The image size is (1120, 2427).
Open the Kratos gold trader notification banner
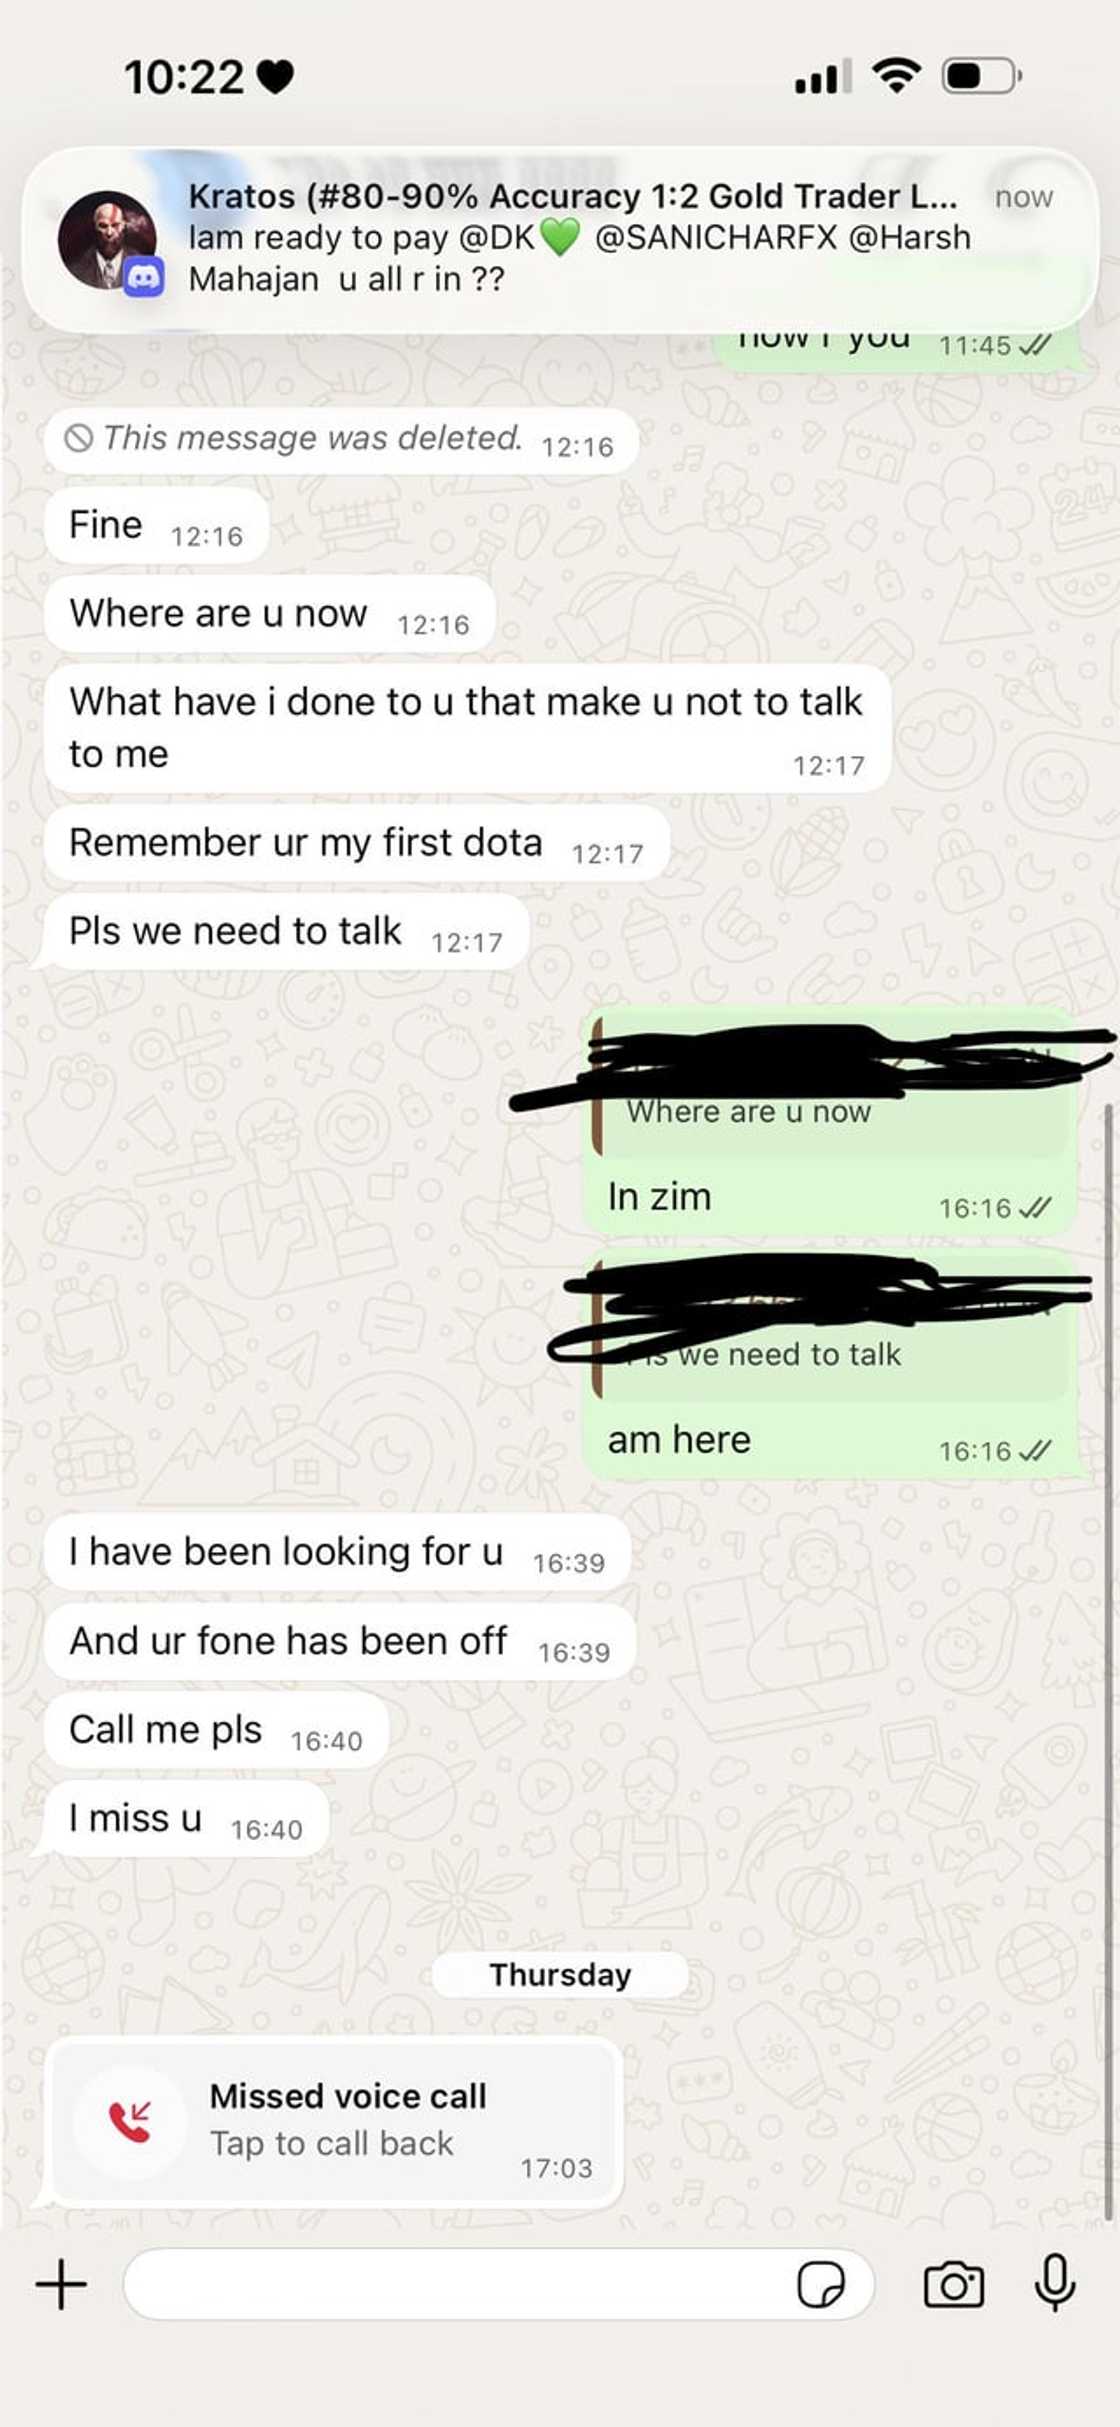[560, 237]
